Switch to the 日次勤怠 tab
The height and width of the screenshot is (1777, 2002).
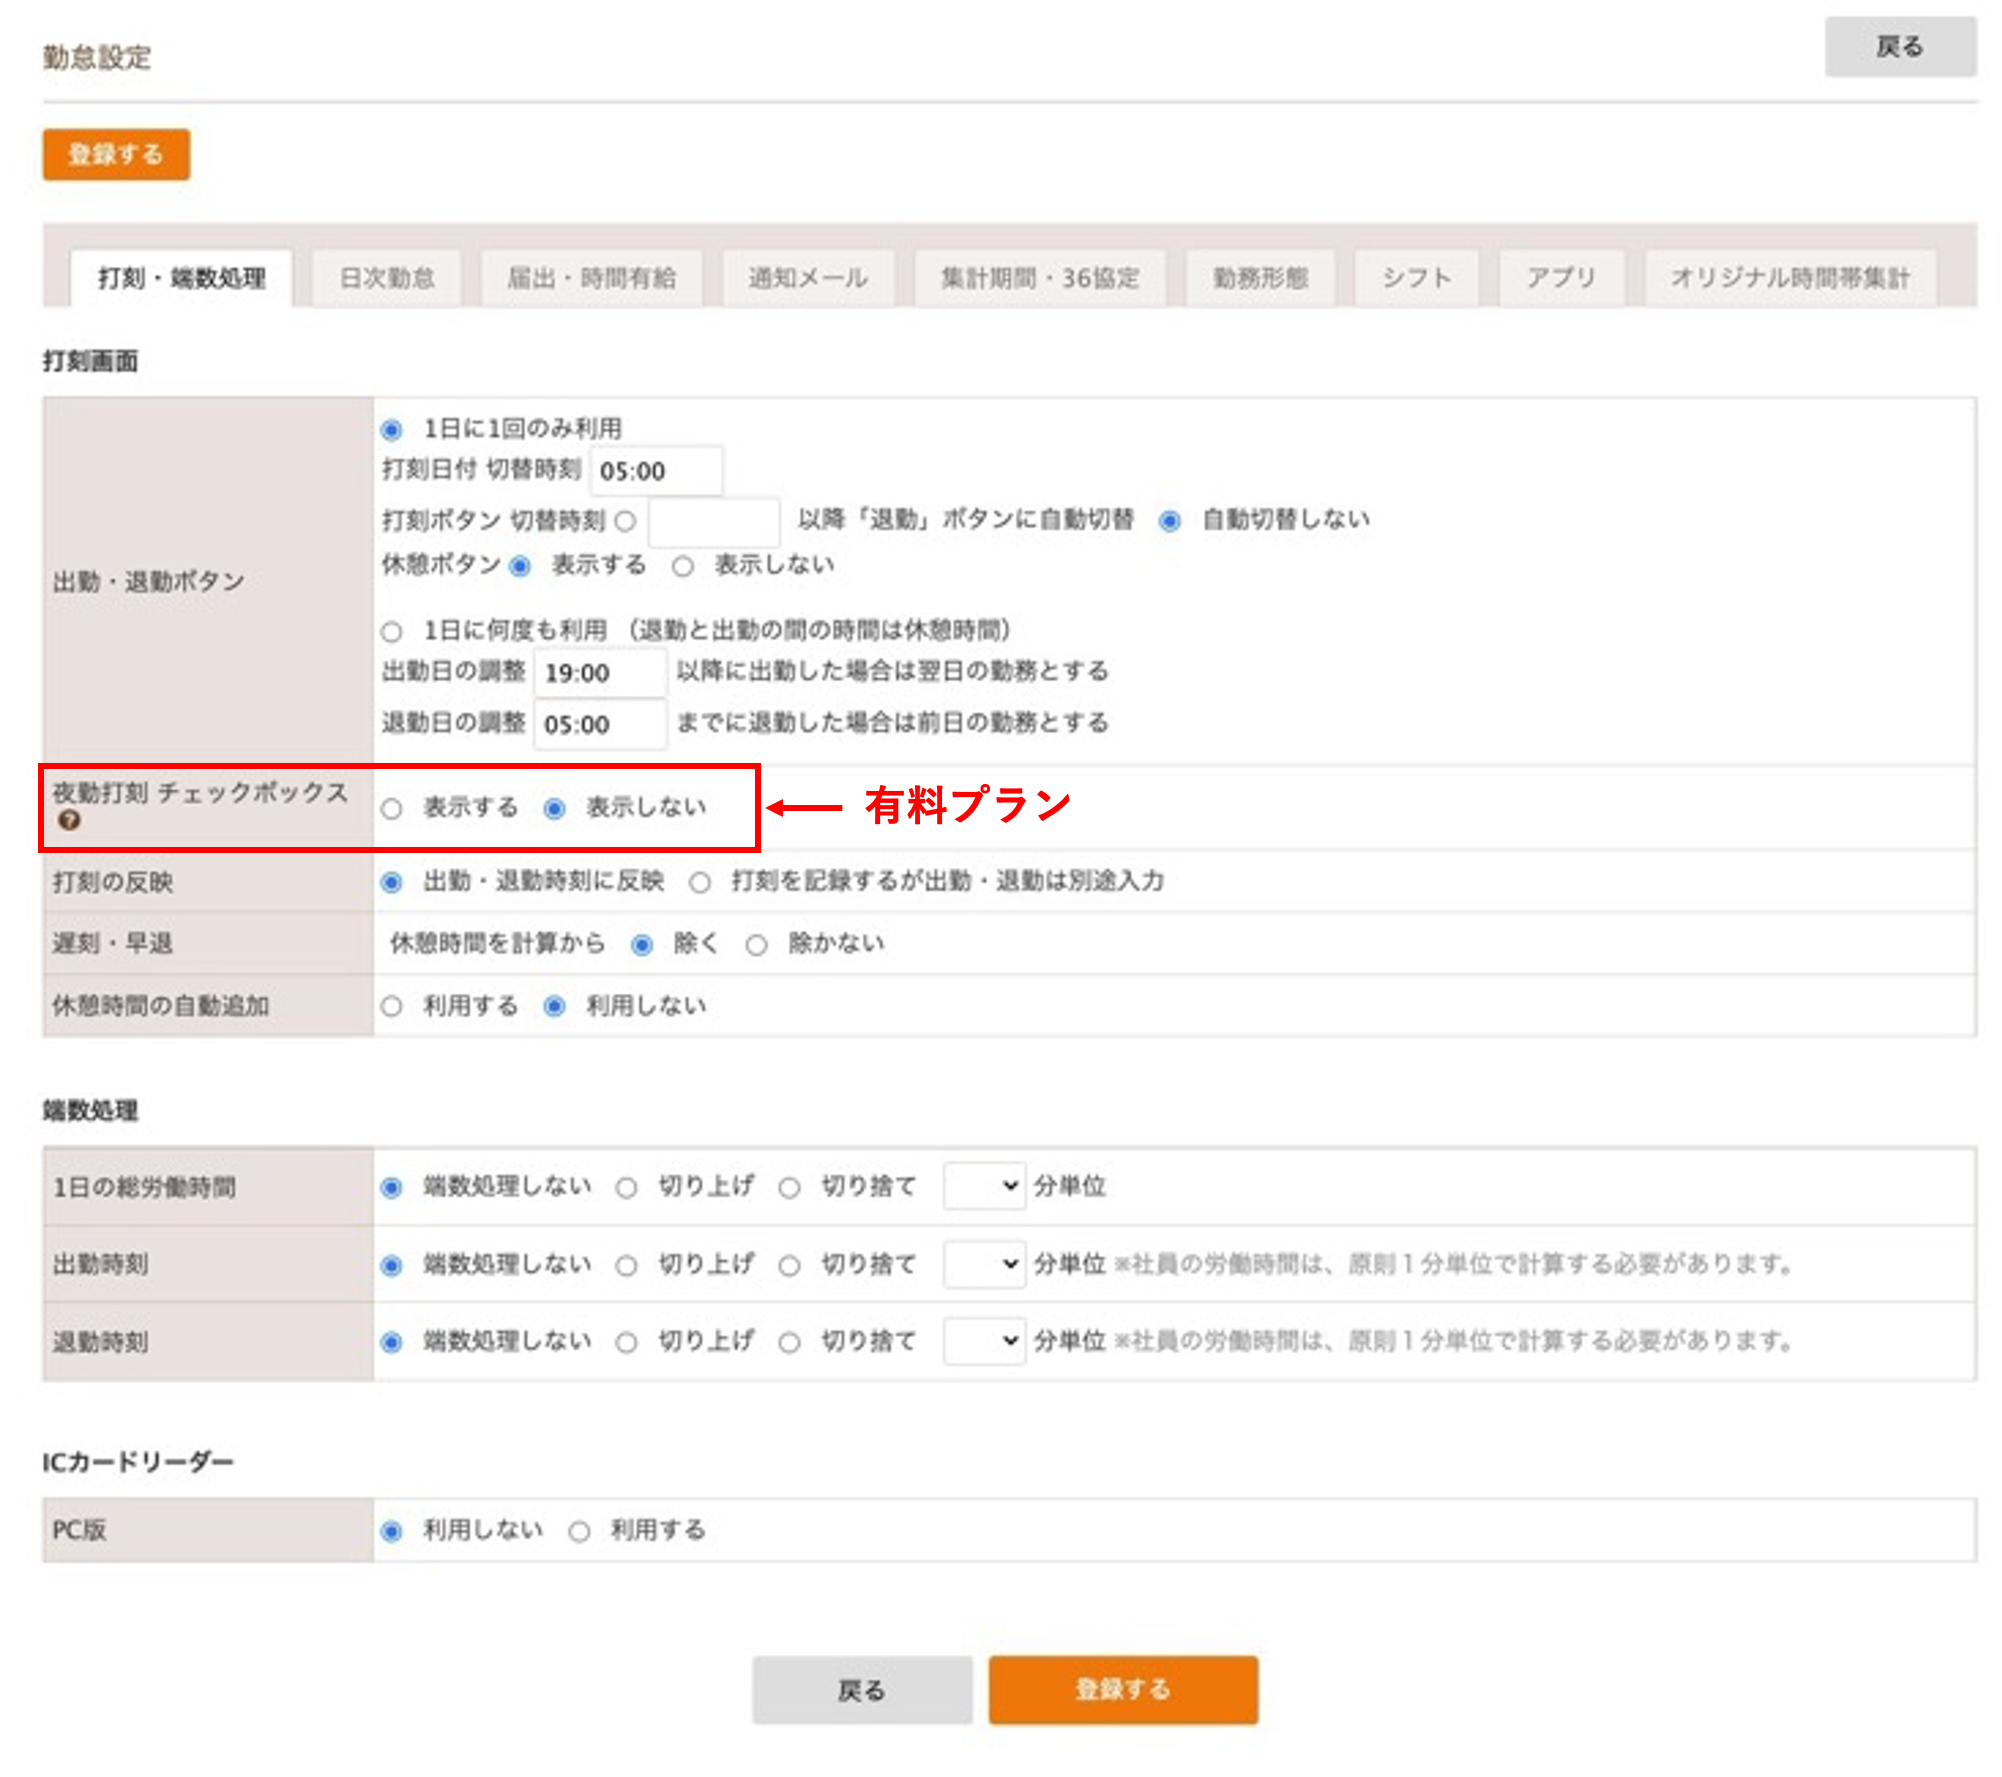387,279
